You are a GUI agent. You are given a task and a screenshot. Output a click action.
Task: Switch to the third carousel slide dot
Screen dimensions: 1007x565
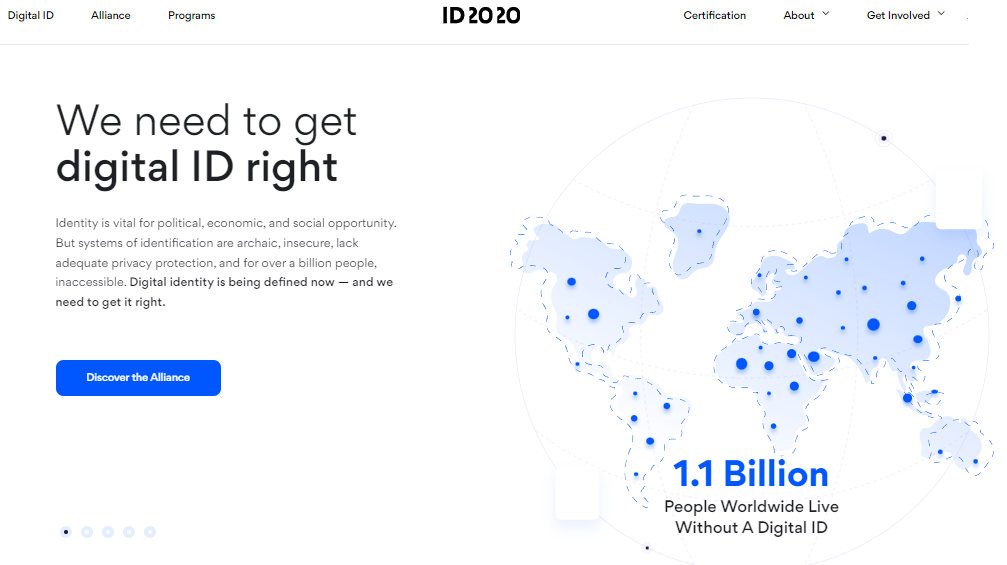108,532
